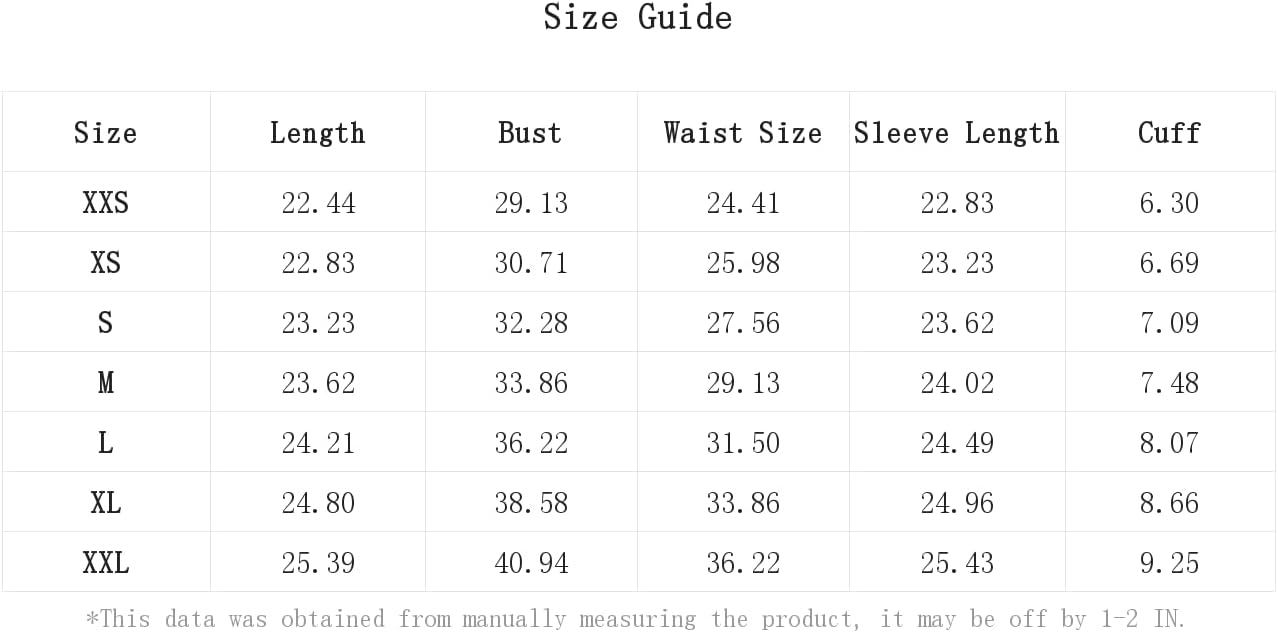This screenshot has height=633, width=1278.
Task: Select the waist value 27.56
Action: click(x=743, y=323)
